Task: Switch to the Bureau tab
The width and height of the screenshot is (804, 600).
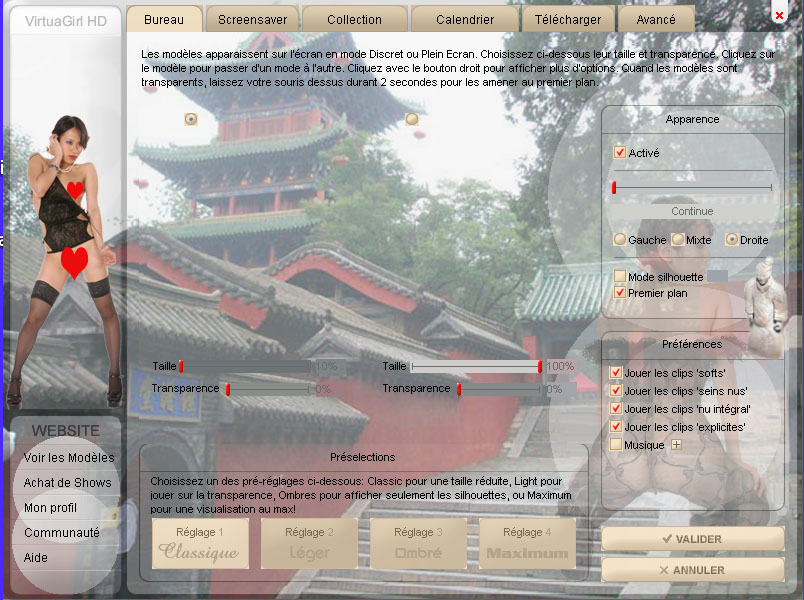Action: pyautogui.click(x=164, y=19)
